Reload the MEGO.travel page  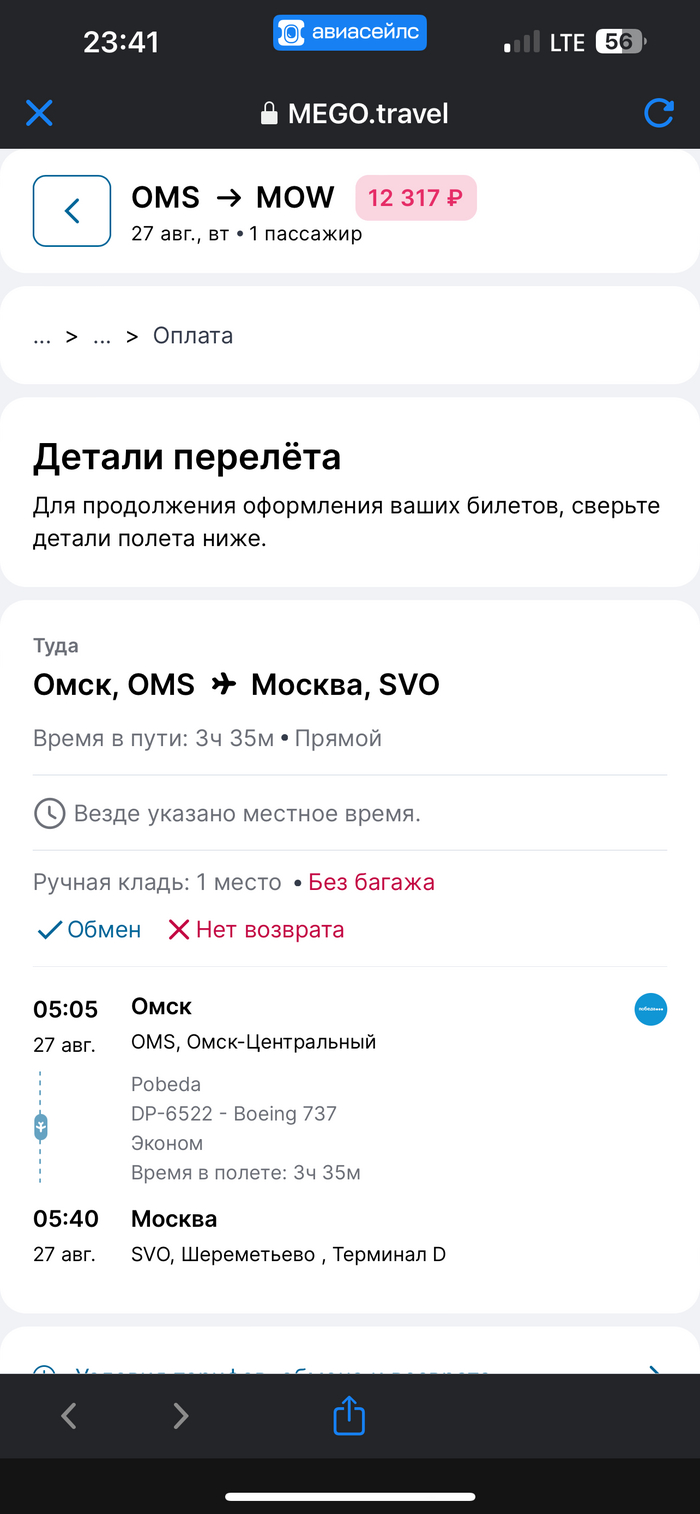[x=658, y=113]
